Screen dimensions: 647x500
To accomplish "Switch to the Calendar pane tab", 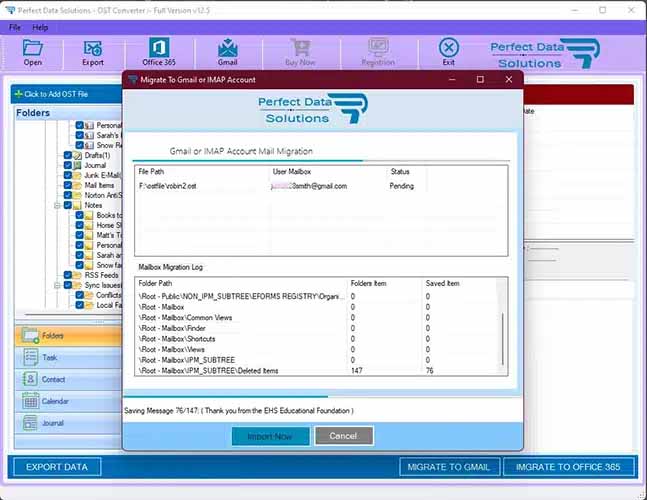I will click(68, 401).
